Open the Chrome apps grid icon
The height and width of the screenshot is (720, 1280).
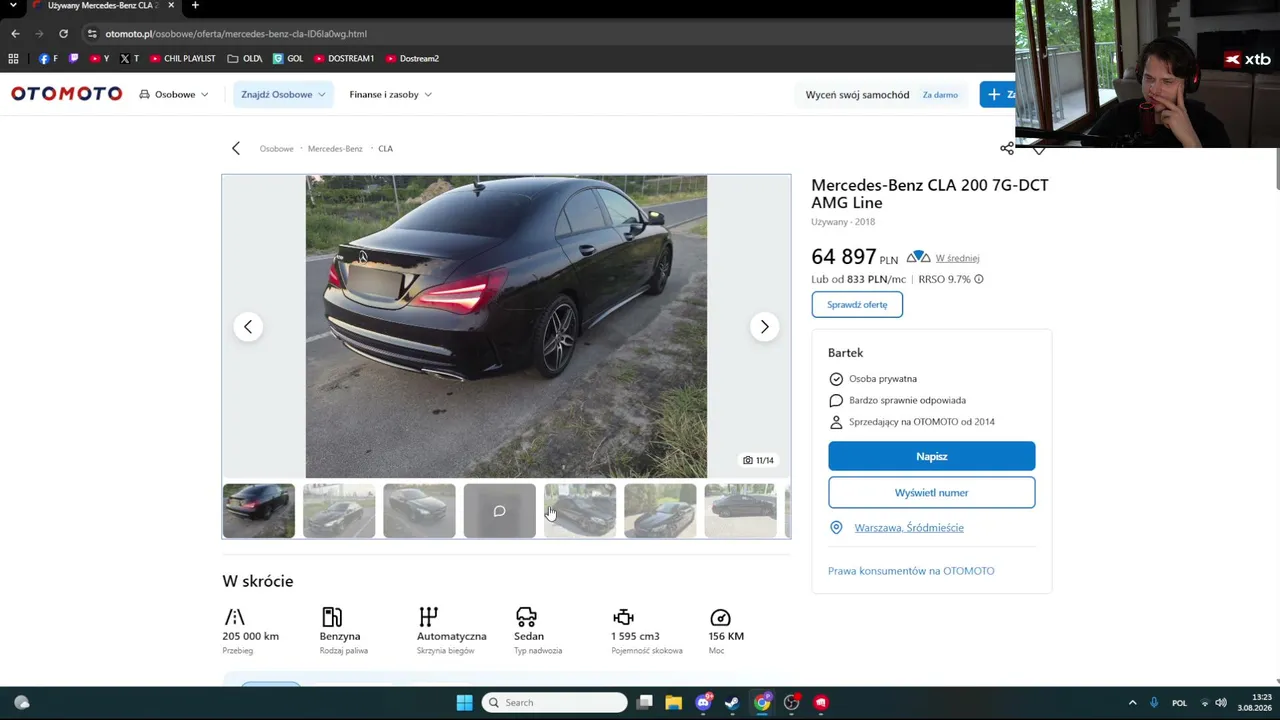pyautogui.click(x=13, y=58)
